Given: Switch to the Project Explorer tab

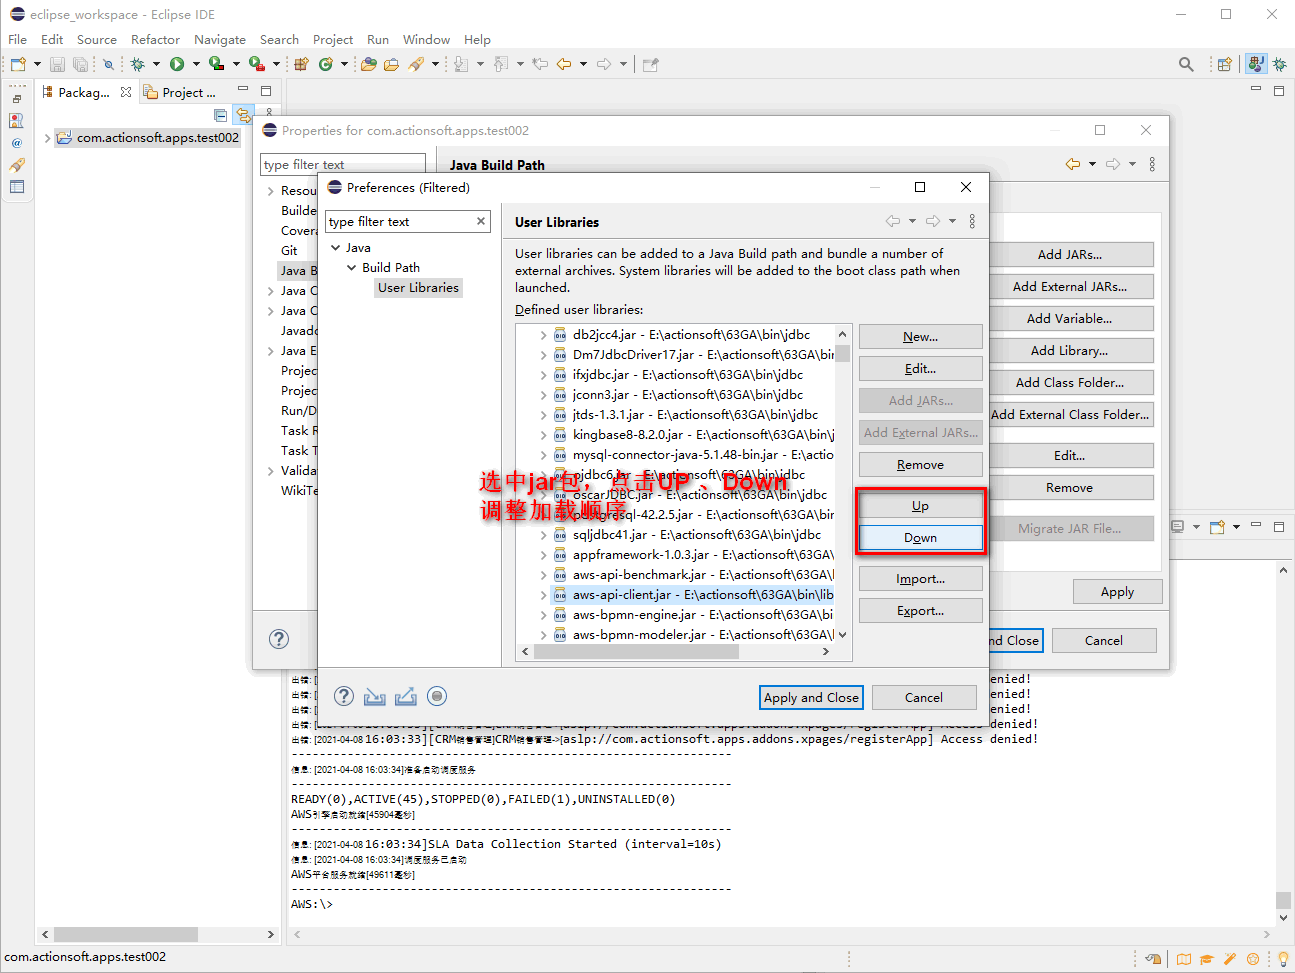Looking at the screenshot, I should click(185, 91).
